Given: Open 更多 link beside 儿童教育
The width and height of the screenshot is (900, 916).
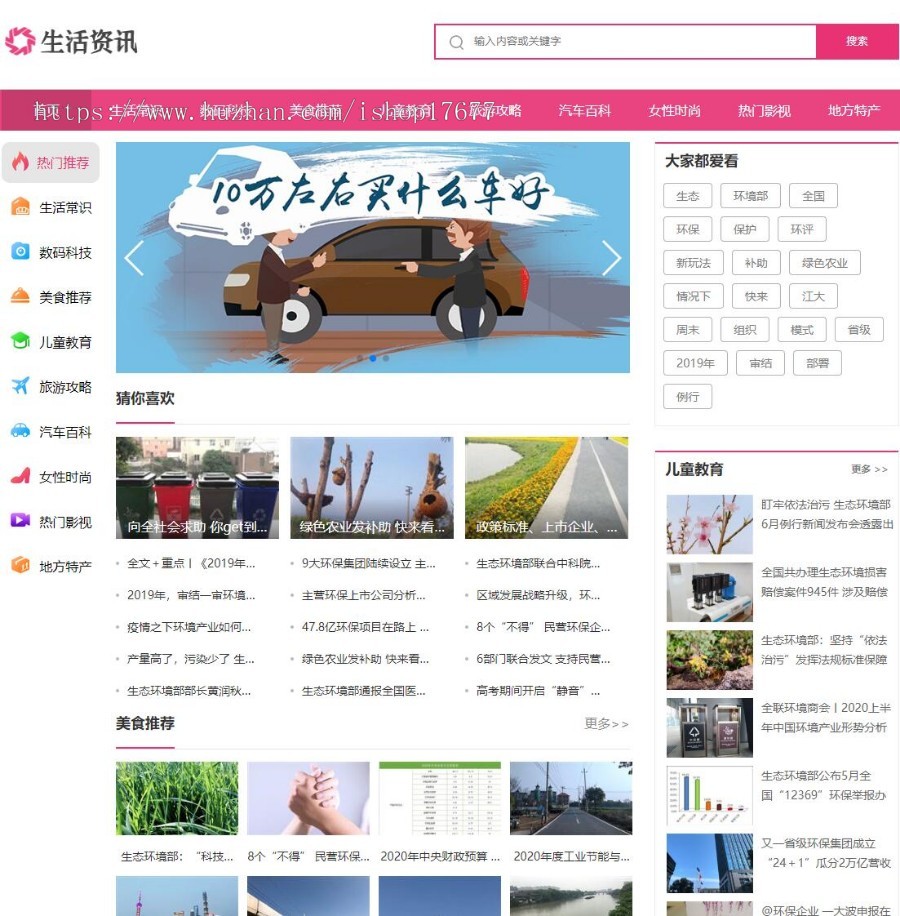Looking at the screenshot, I should coord(869,469).
